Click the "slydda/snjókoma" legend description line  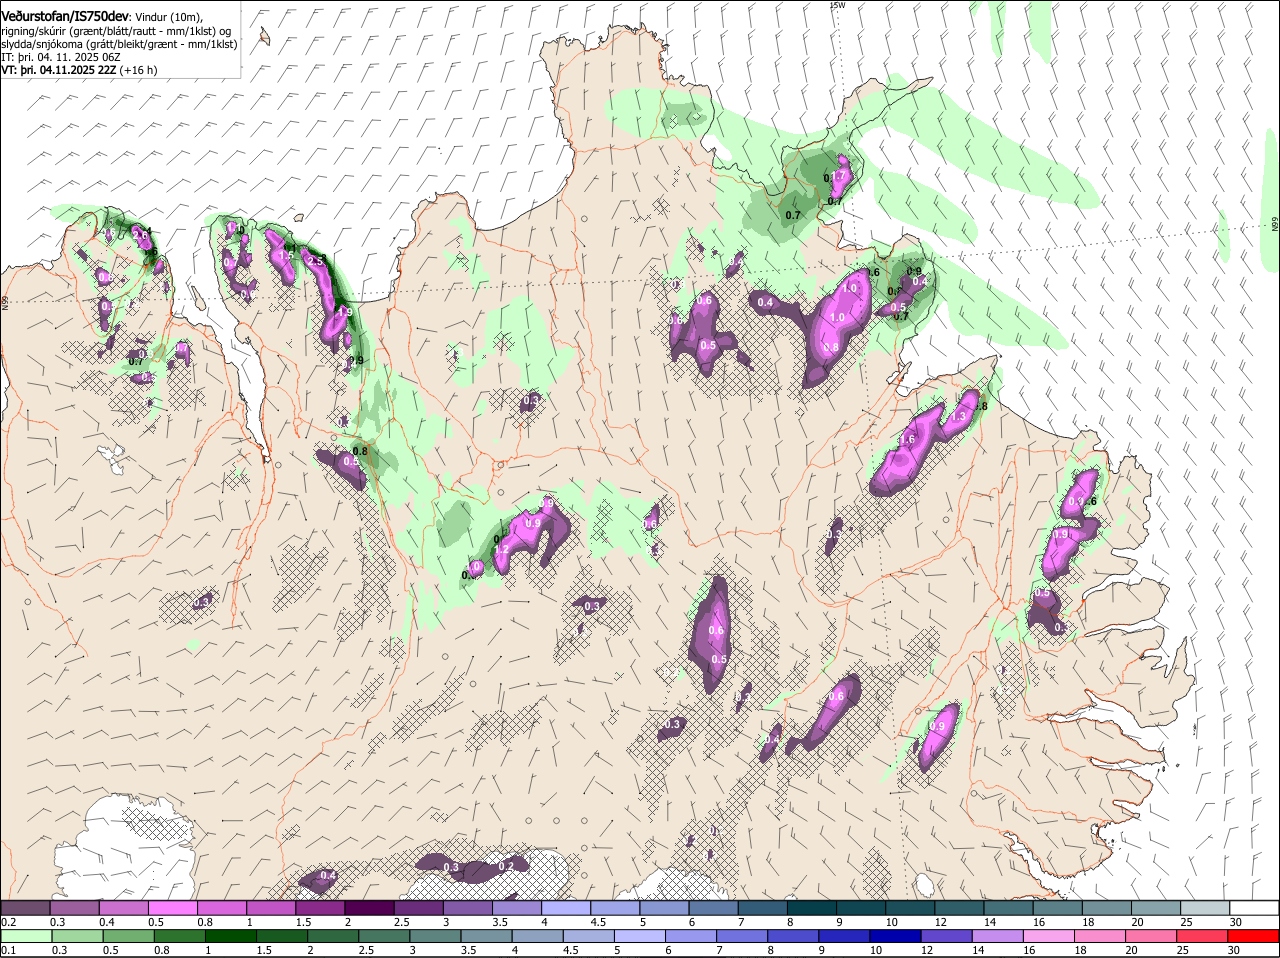(x=119, y=44)
